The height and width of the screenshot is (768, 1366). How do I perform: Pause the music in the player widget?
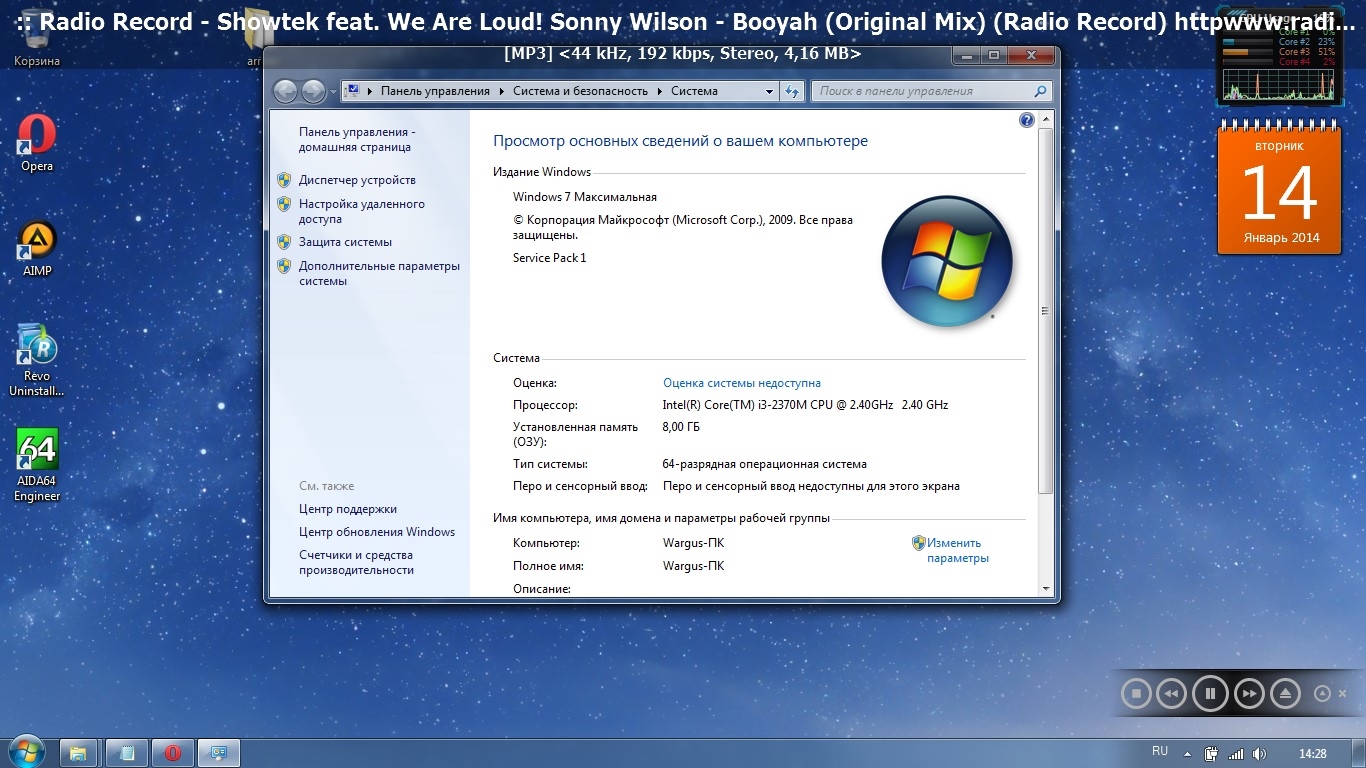point(1210,693)
